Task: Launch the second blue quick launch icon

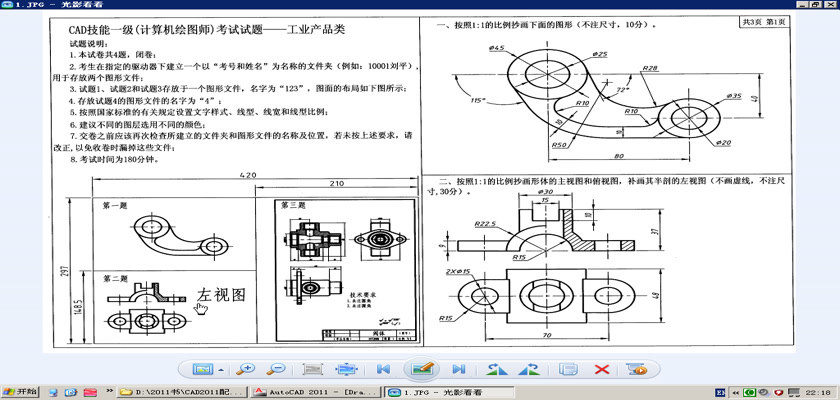Action: tap(71, 393)
